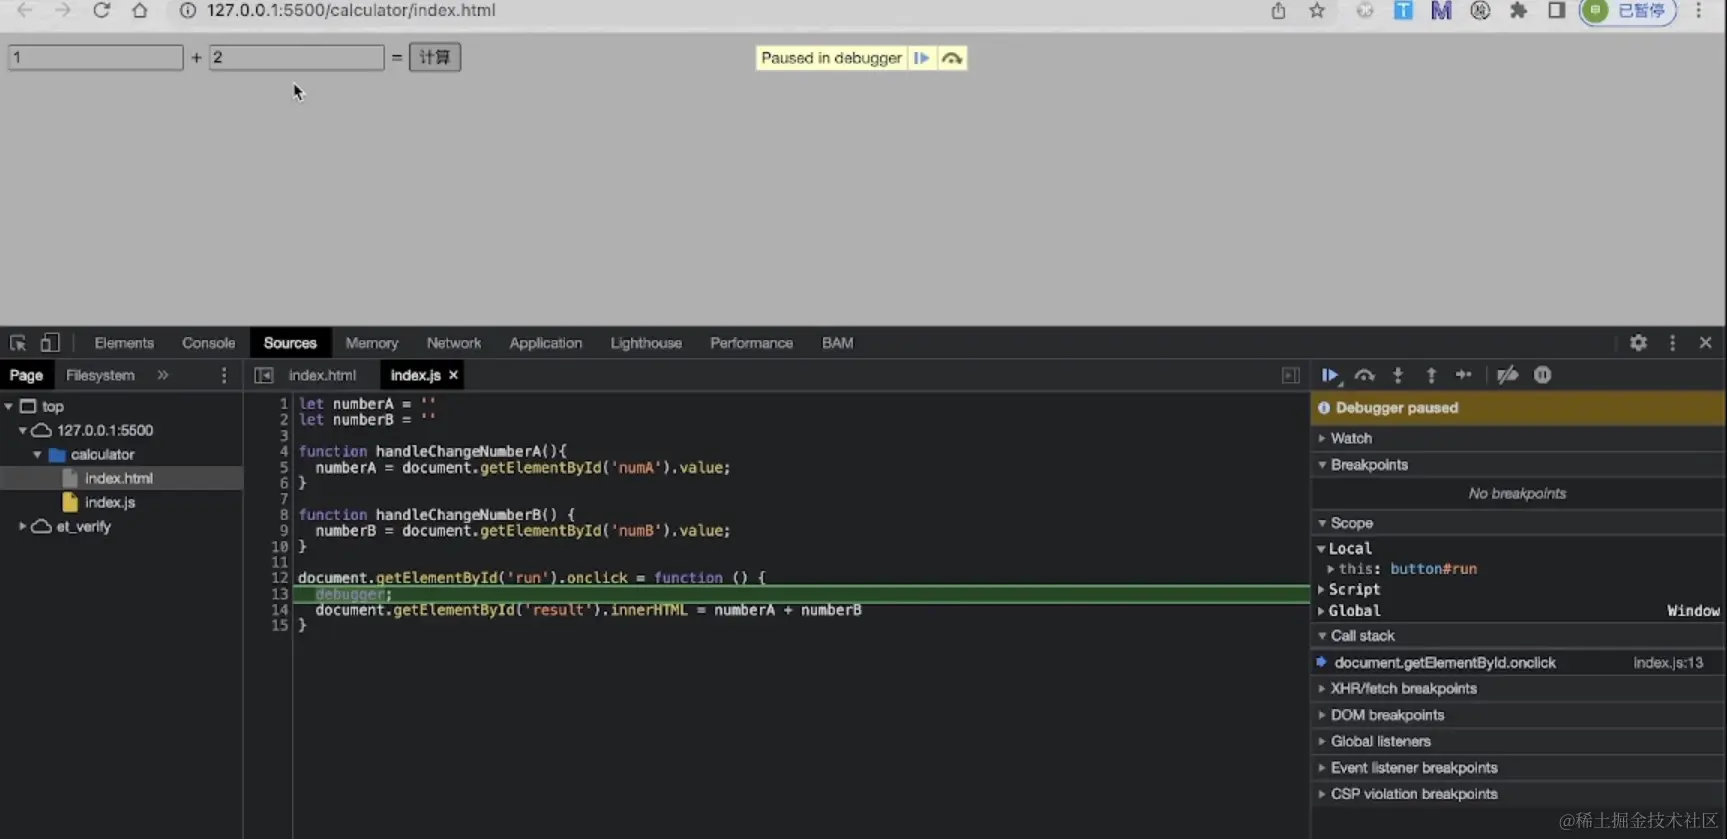Open the Network tab
Viewport: 1727px width, 839px height.
(x=454, y=343)
